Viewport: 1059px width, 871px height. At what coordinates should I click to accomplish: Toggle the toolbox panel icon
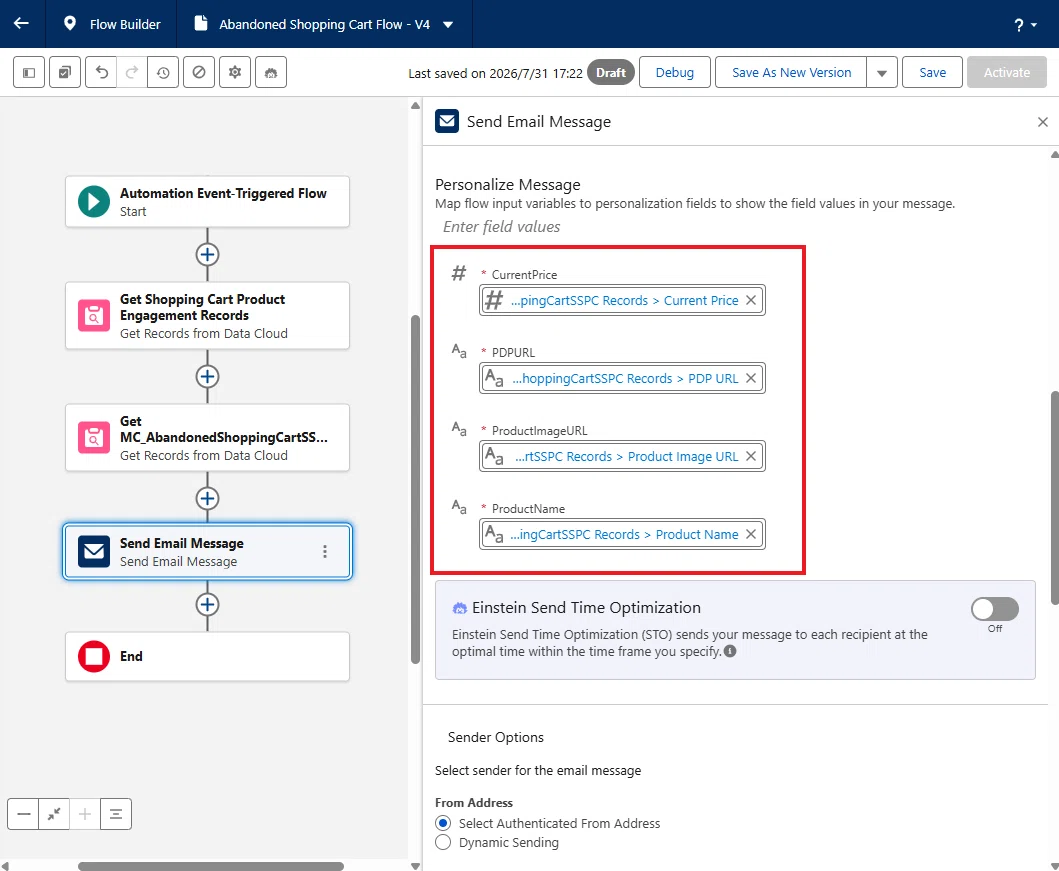(x=29, y=72)
